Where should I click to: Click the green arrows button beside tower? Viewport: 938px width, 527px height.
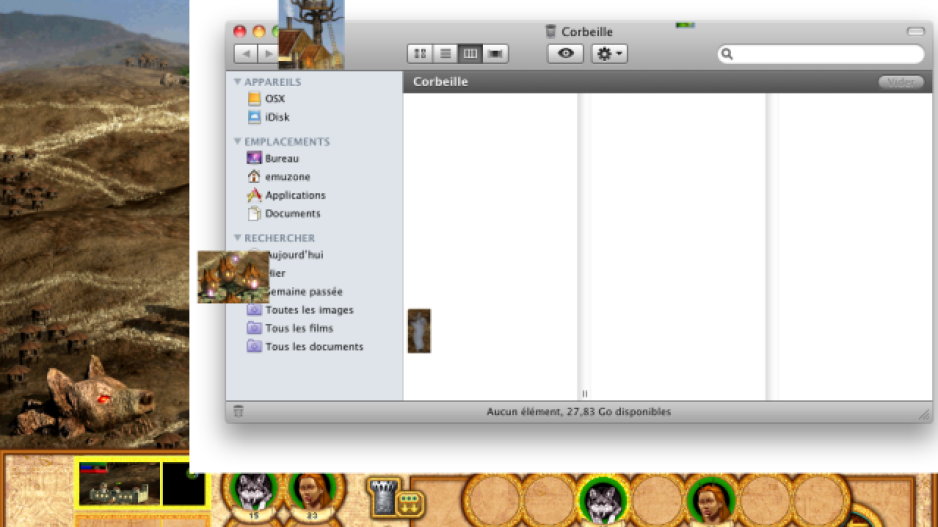coord(409,504)
